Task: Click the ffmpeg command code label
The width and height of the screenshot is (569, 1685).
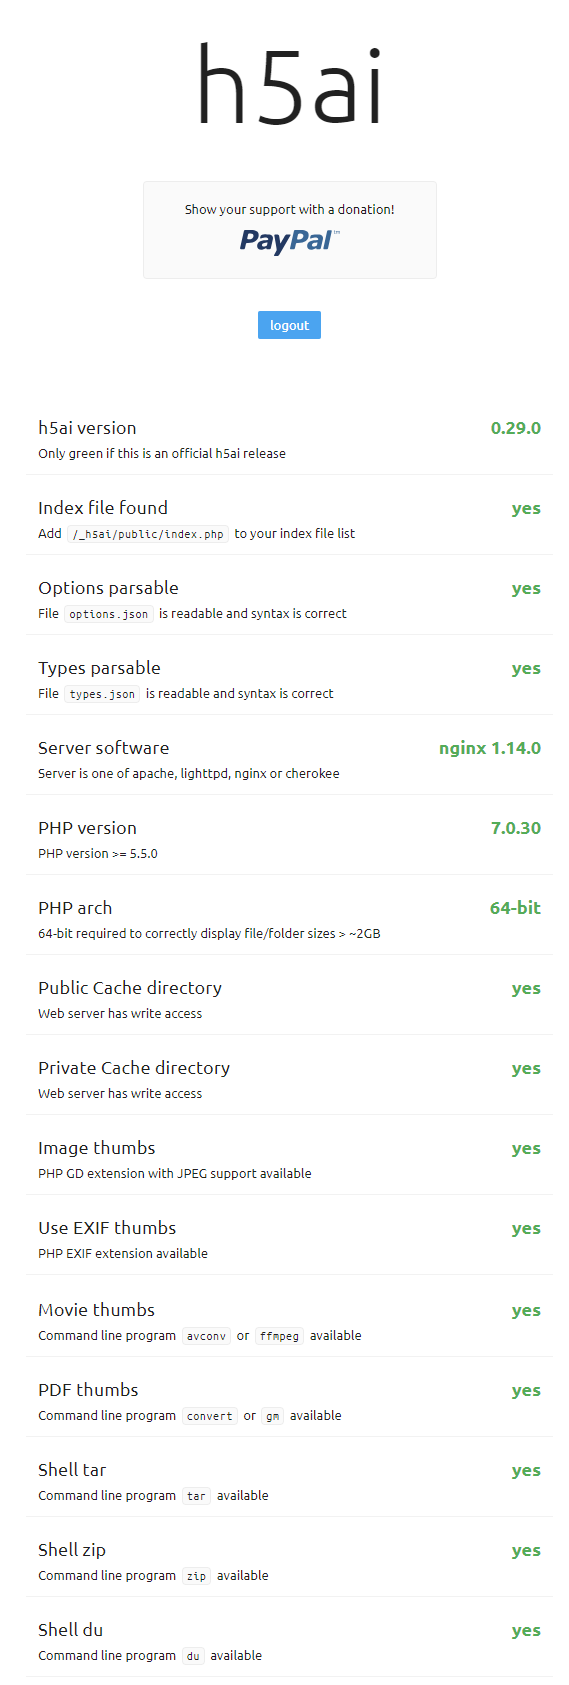Action: (279, 1336)
